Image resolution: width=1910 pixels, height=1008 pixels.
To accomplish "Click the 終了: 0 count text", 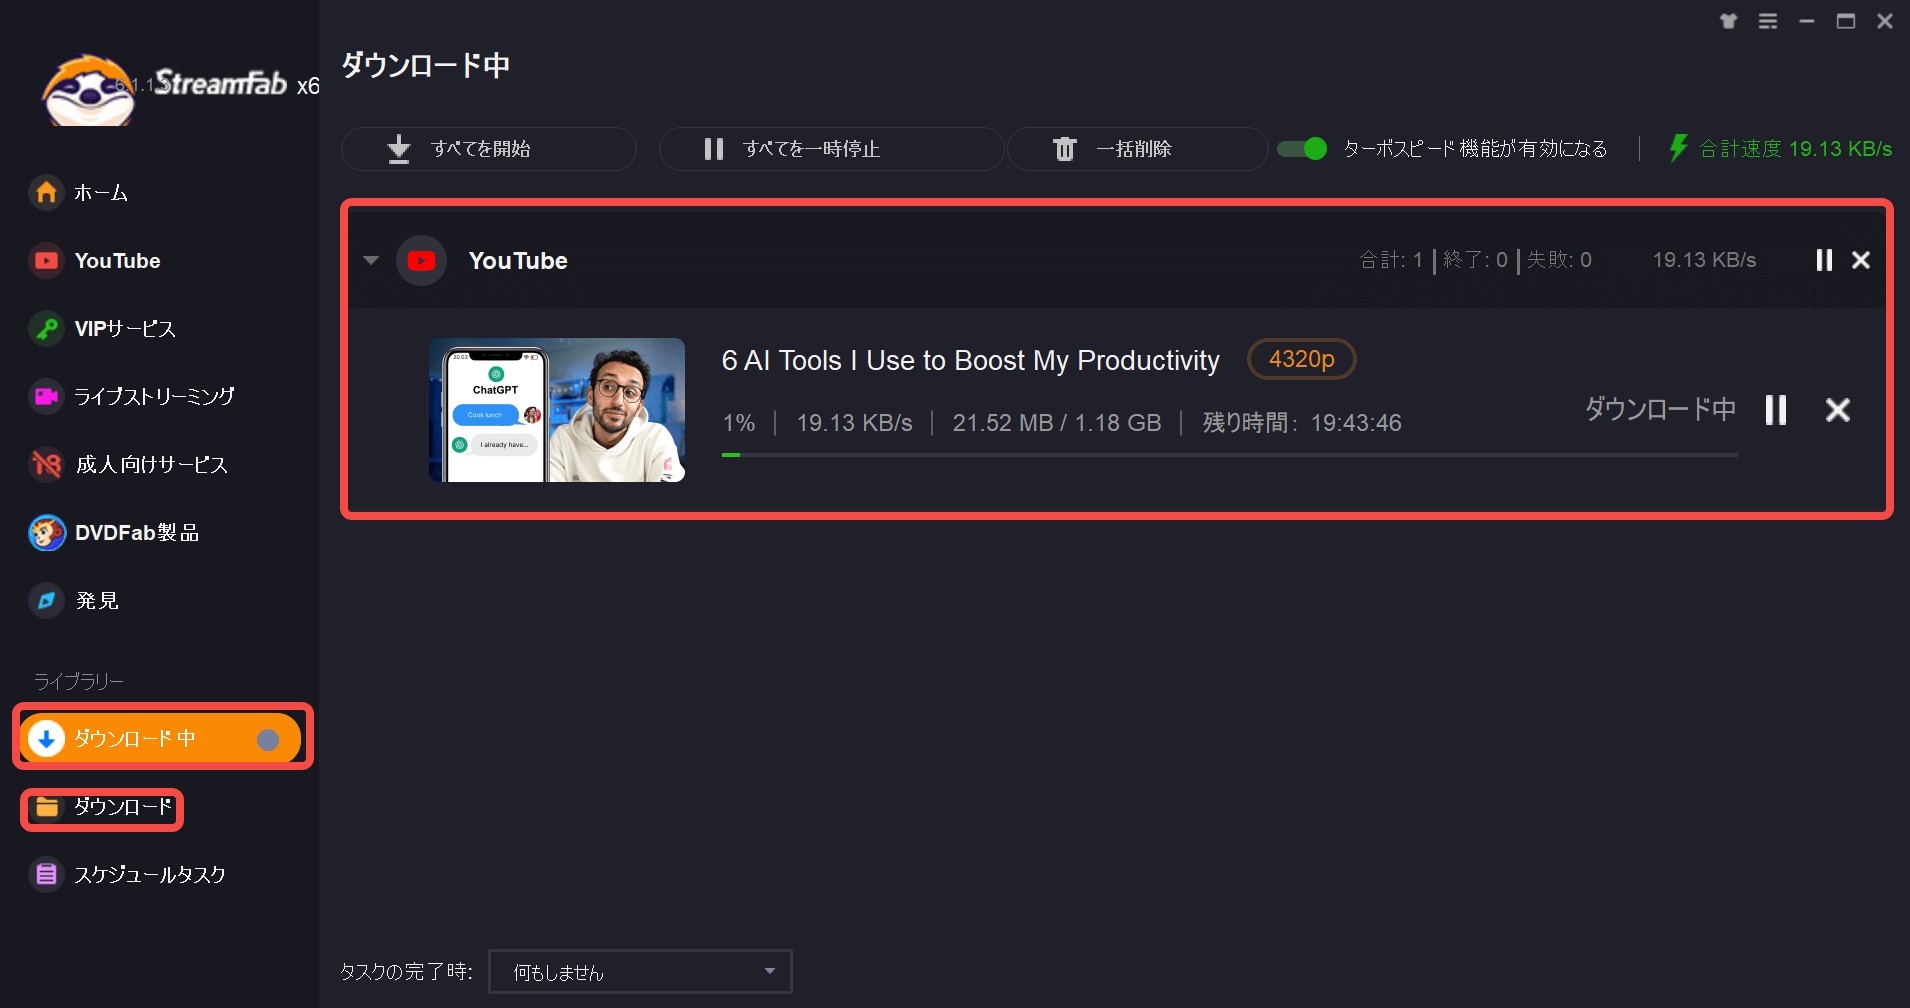I will (1475, 260).
